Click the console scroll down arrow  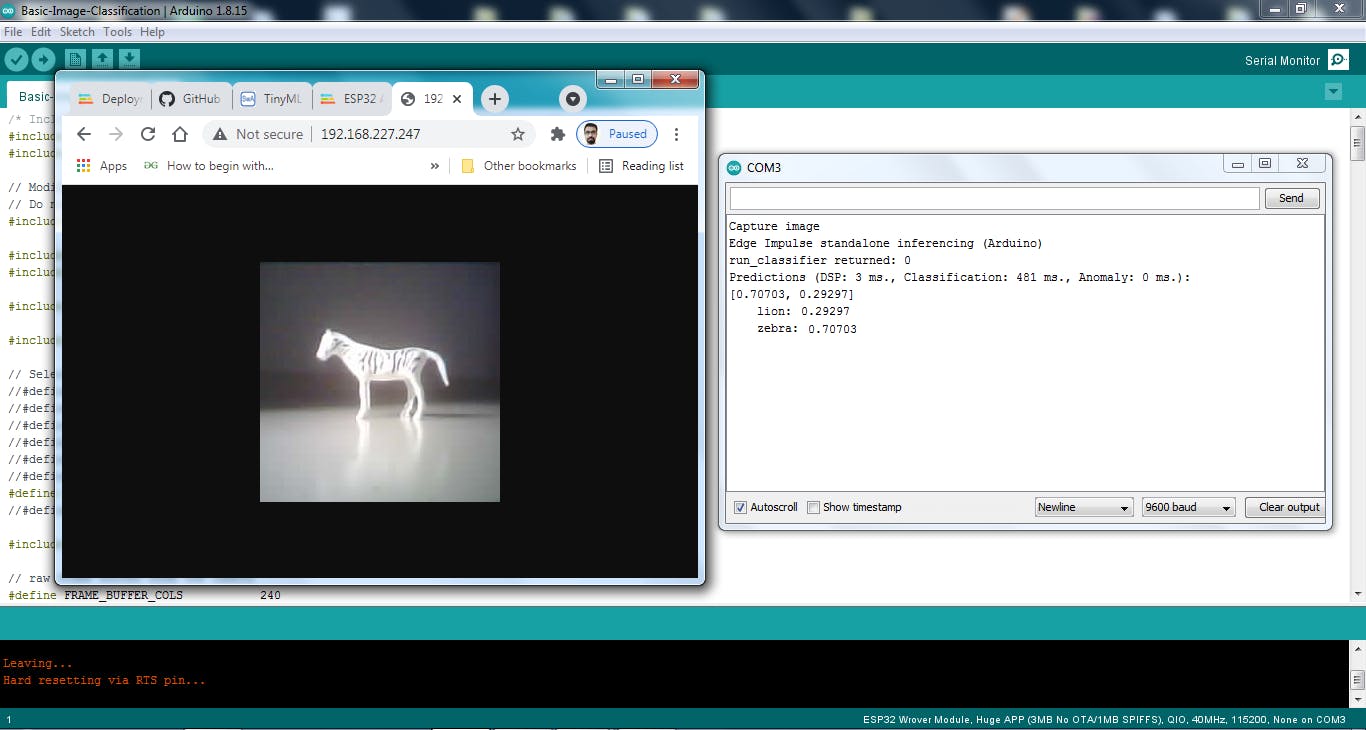[x=1357, y=700]
